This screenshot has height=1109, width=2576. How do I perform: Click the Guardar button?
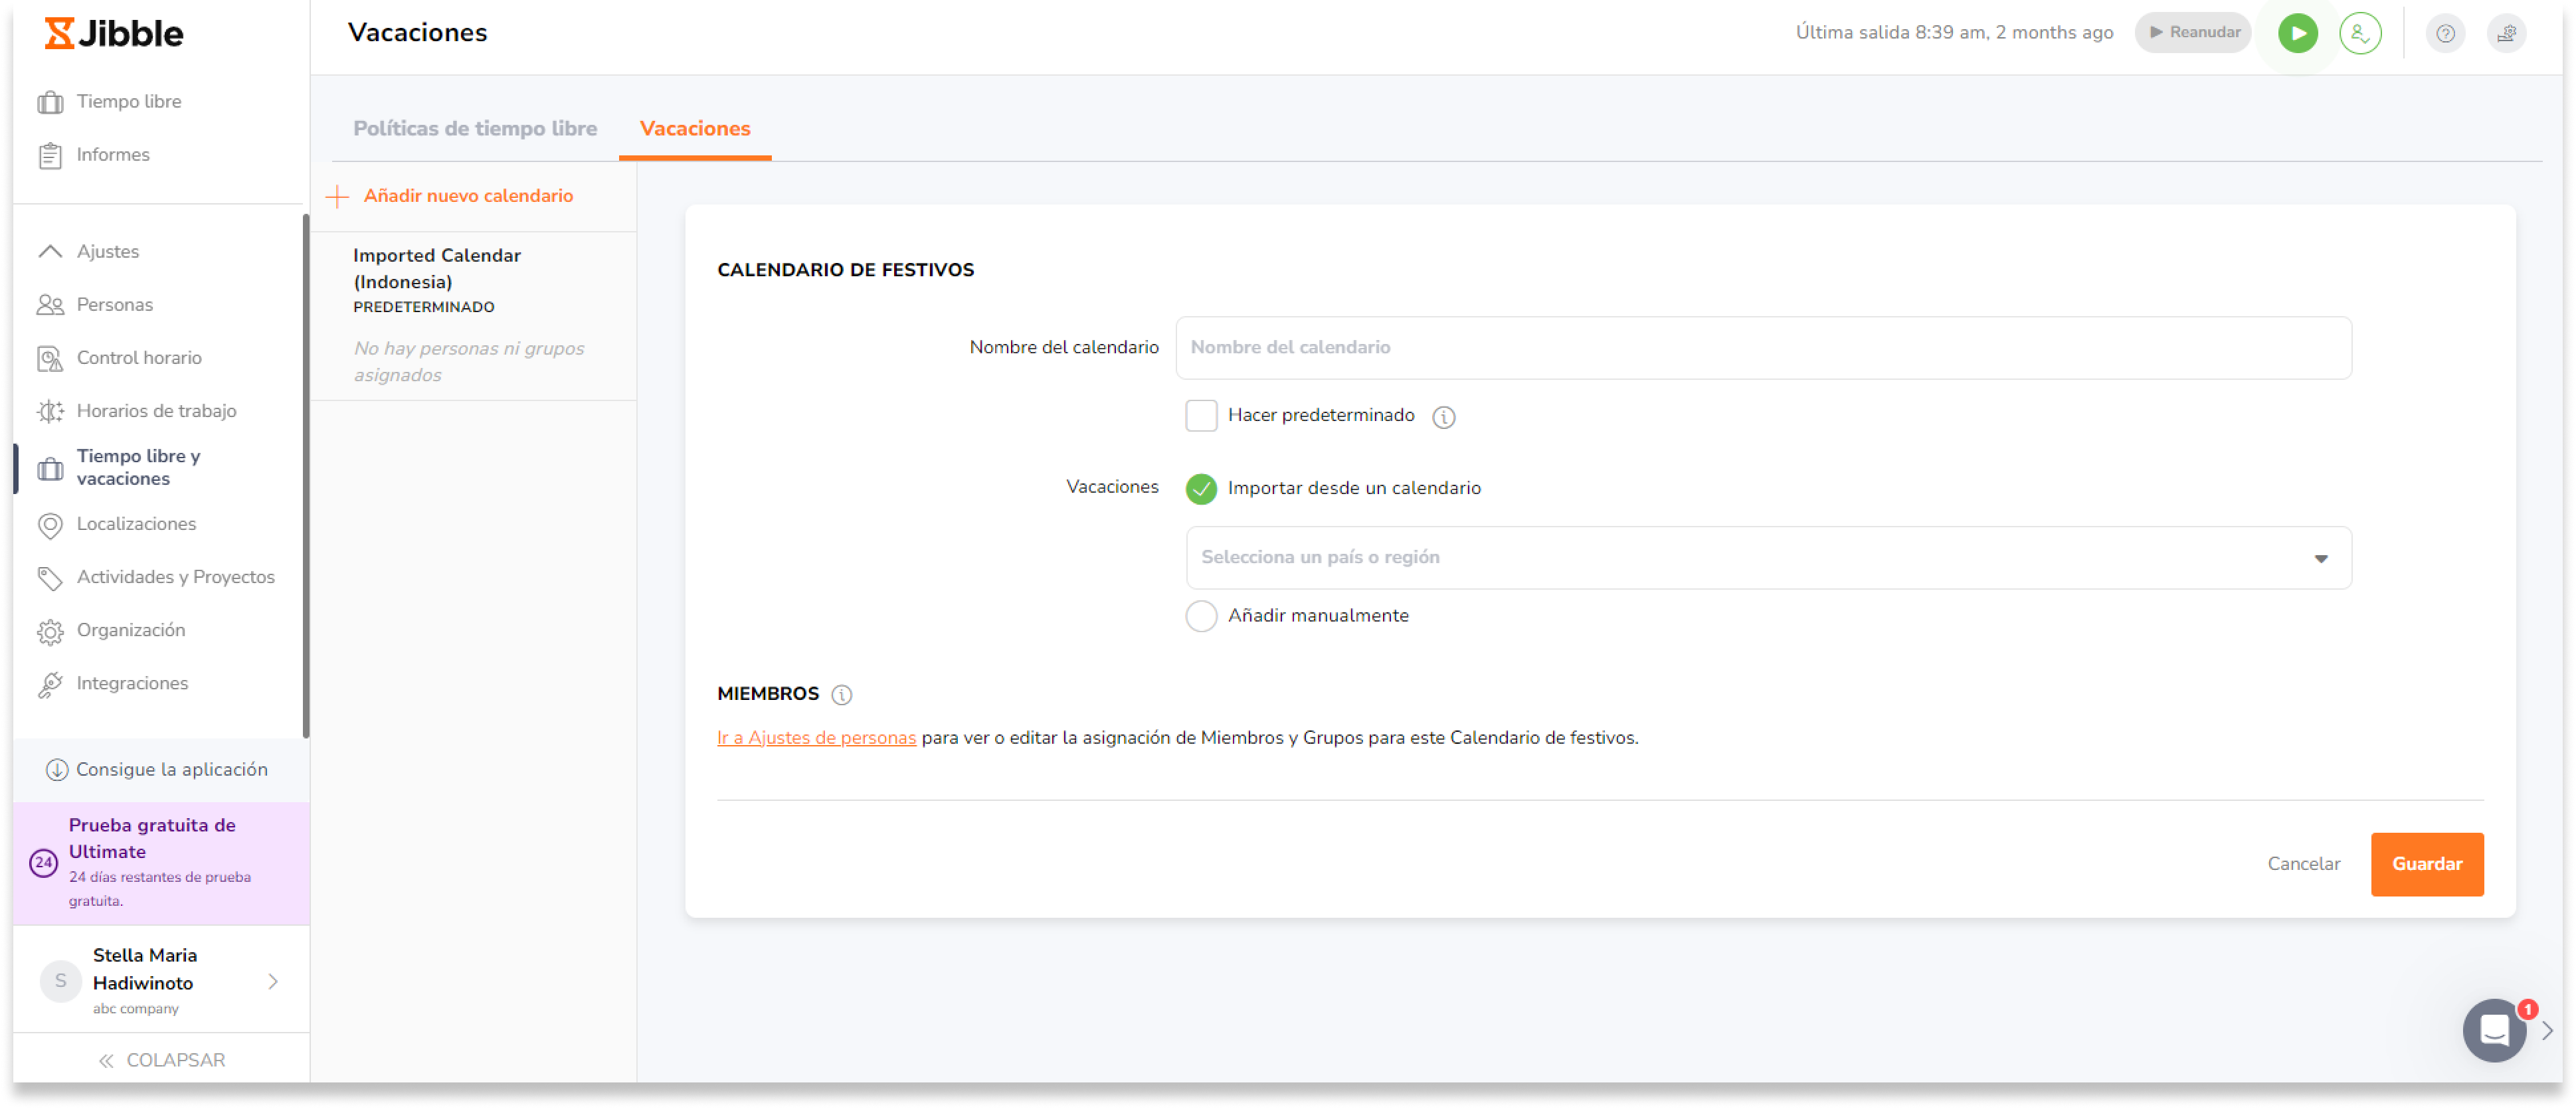(x=2426, y=864)
